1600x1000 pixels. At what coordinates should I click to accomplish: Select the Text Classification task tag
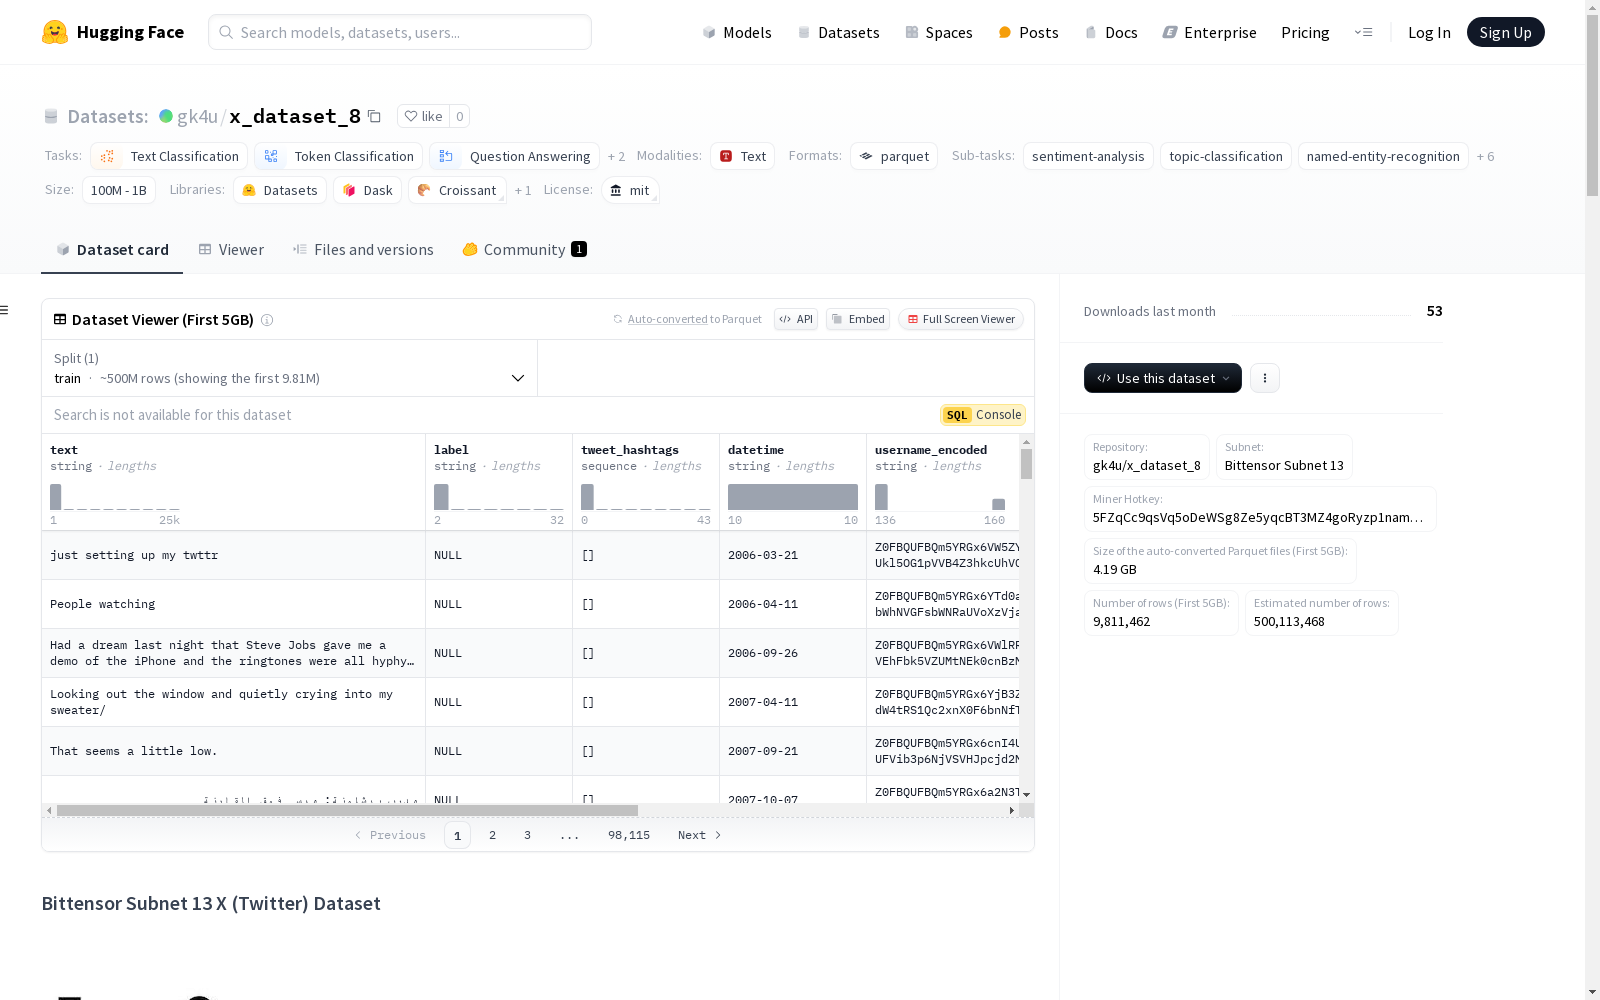tap(169, 156)
